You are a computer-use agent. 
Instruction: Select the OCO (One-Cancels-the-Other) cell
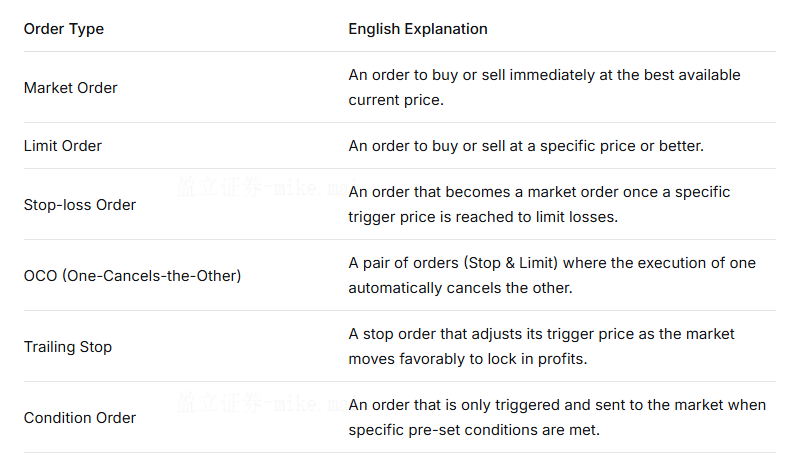132,275
